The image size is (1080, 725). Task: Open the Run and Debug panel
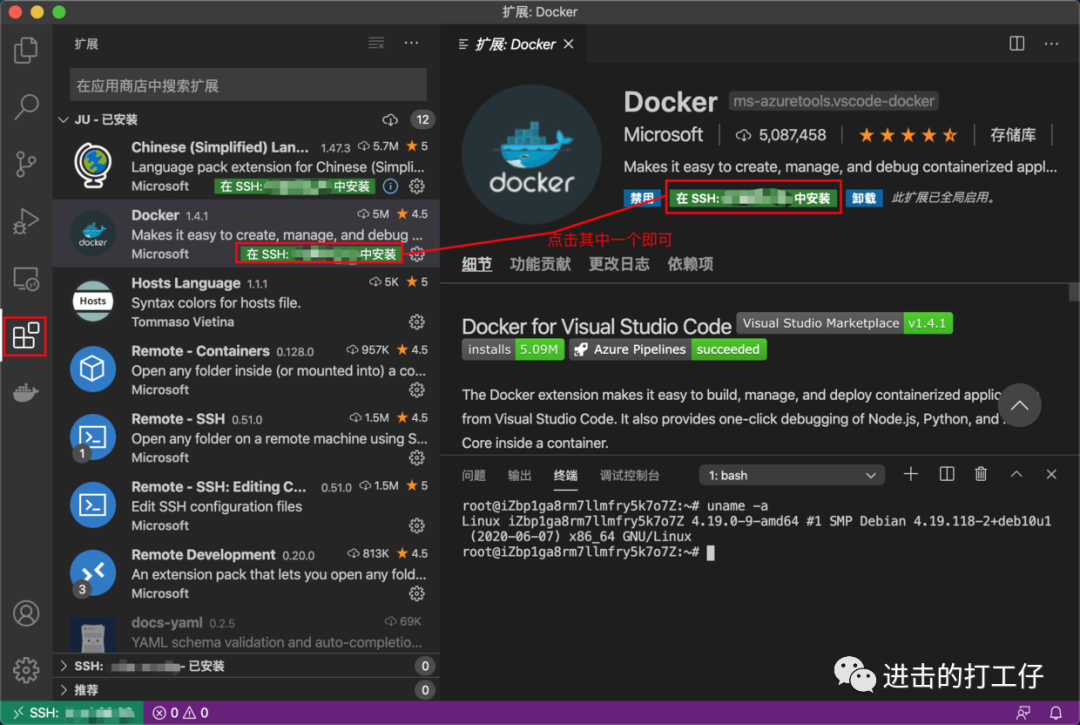[26, 222]
